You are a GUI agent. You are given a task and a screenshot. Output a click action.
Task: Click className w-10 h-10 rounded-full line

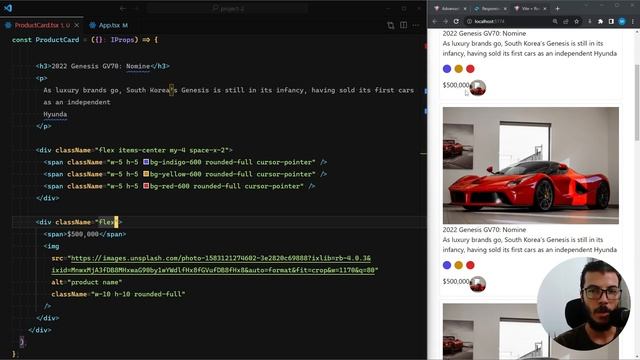coord(118,294)
